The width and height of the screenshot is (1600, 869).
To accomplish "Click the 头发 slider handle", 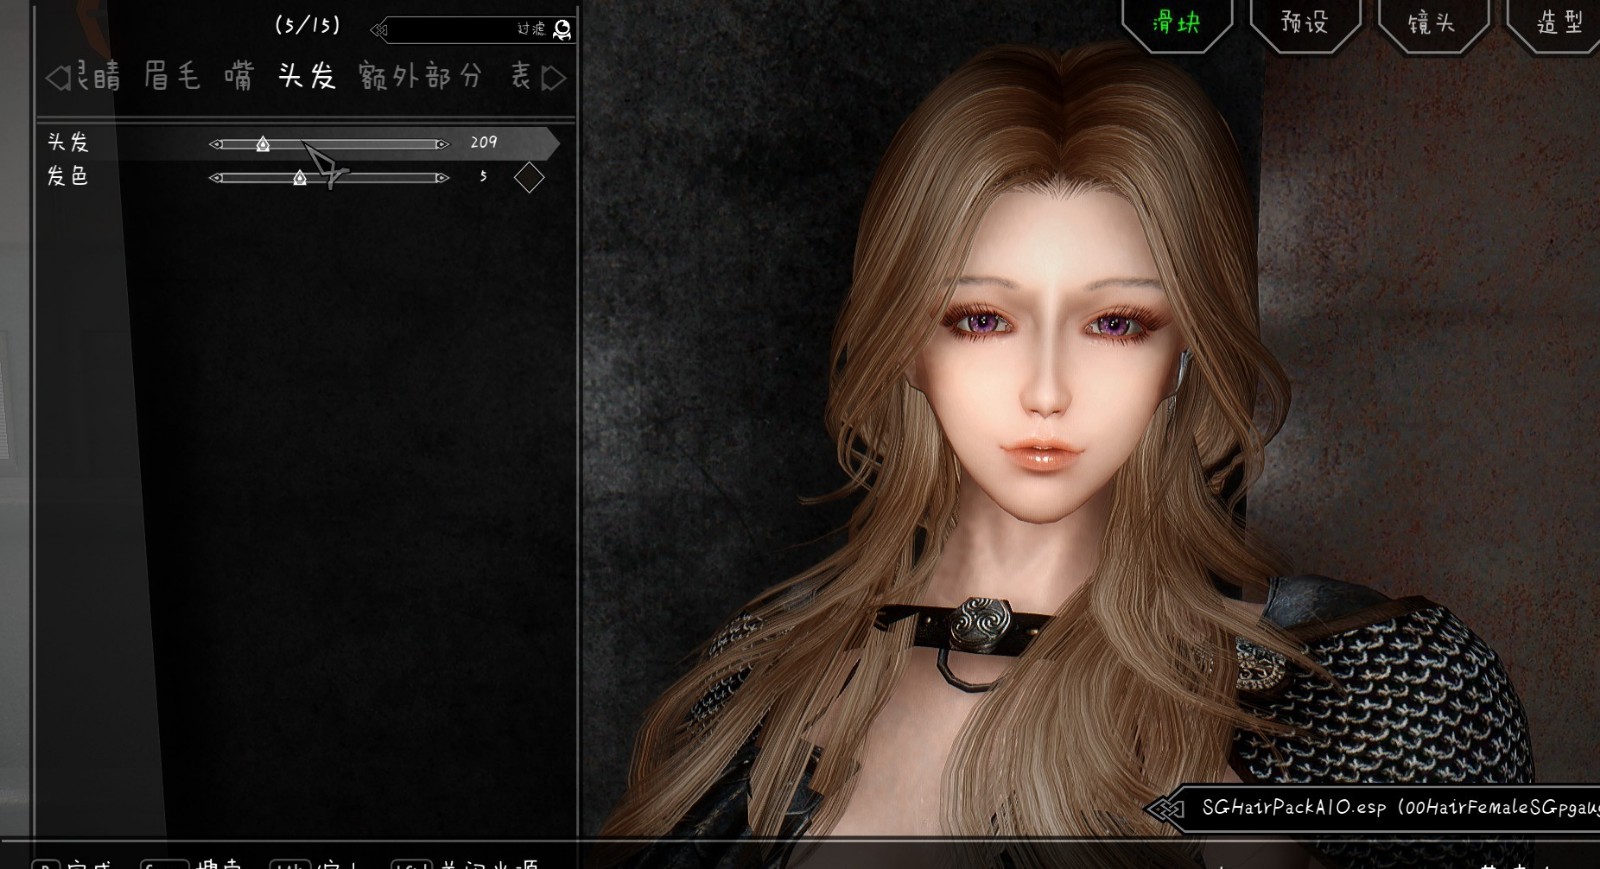I will 262,144.
